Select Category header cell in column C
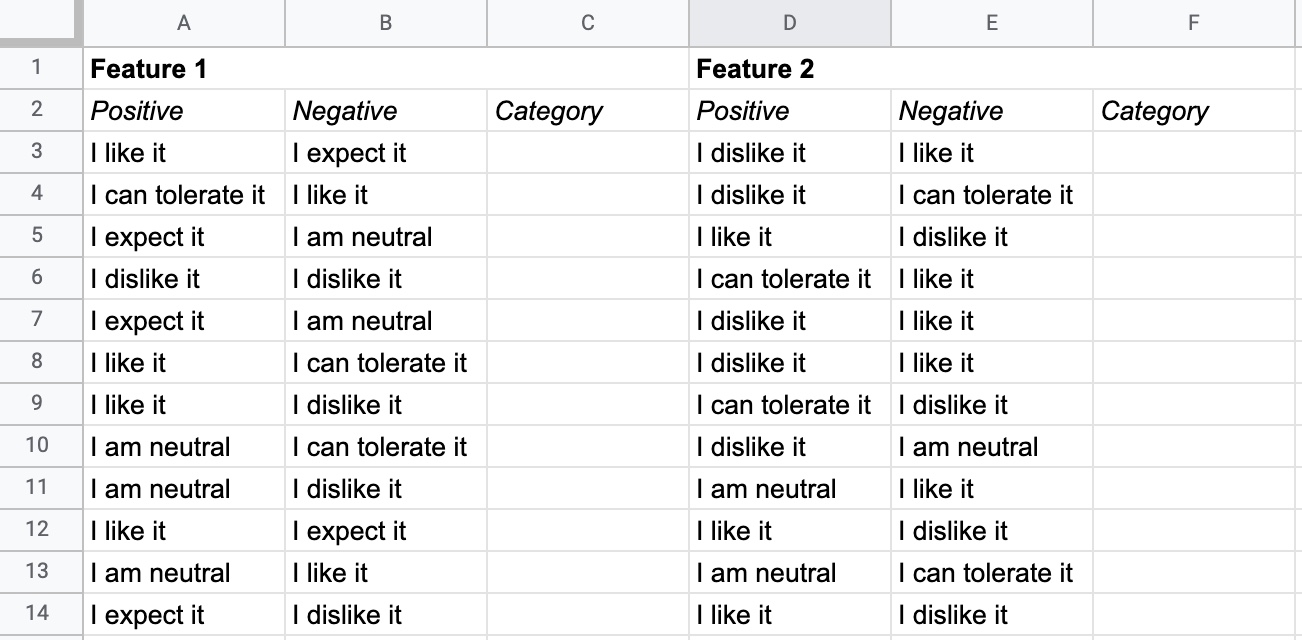1302x640 pixels. point(588,111)
